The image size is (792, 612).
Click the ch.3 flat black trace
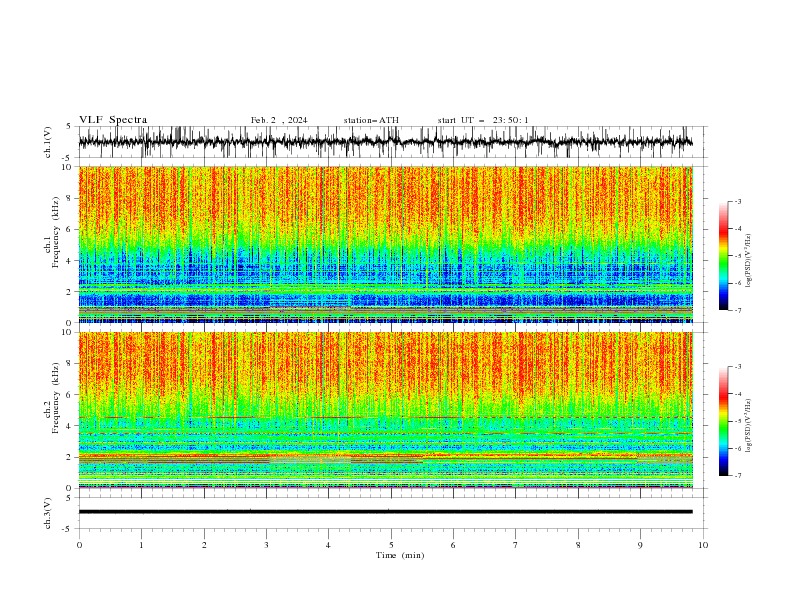point(386,512)
